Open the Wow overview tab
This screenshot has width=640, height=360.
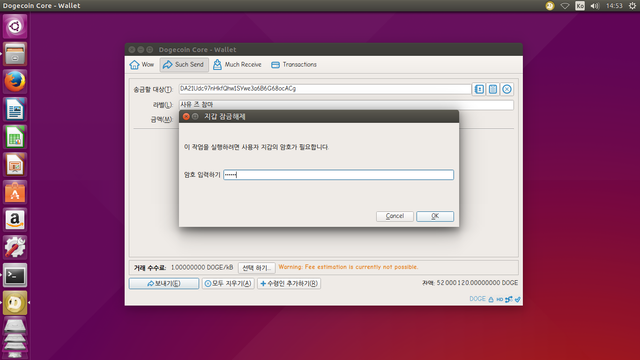pyautogui.click(x=142, y=64)
